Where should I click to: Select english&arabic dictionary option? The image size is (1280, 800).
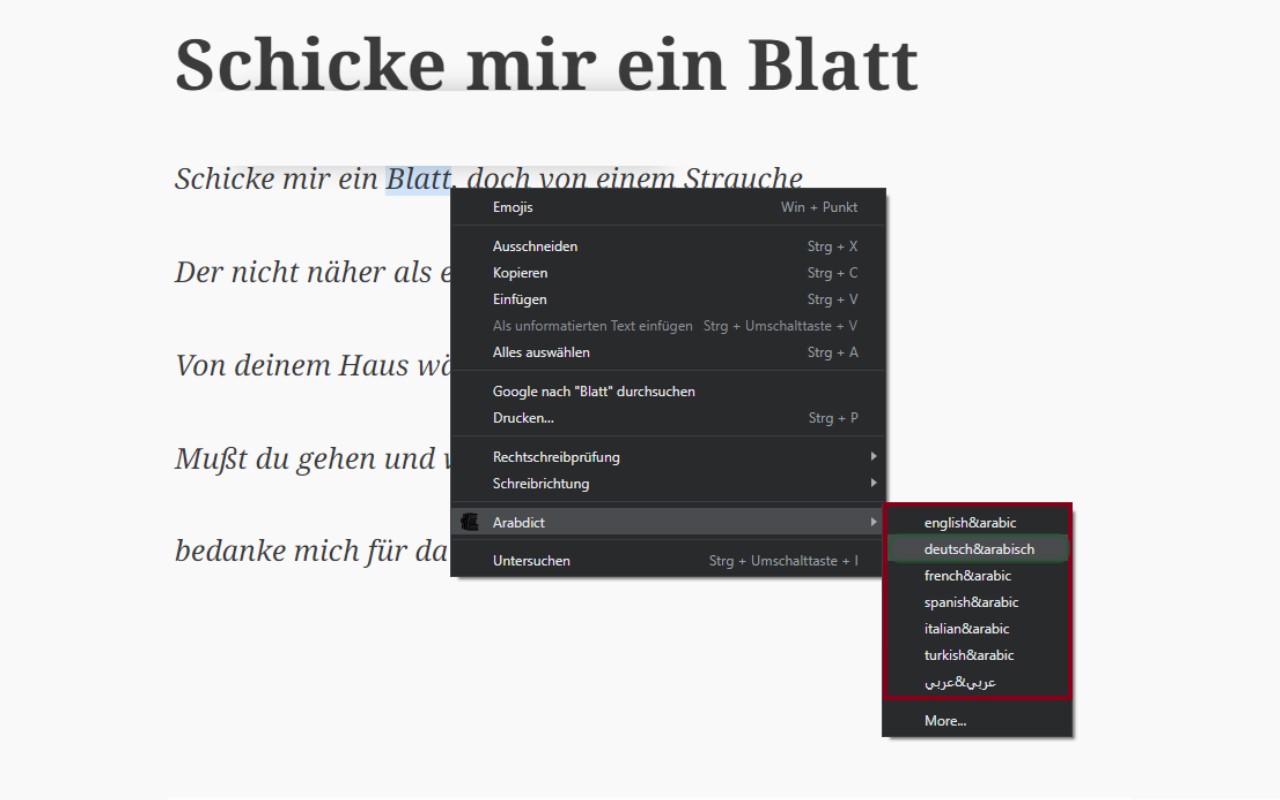tap(970, 523)
